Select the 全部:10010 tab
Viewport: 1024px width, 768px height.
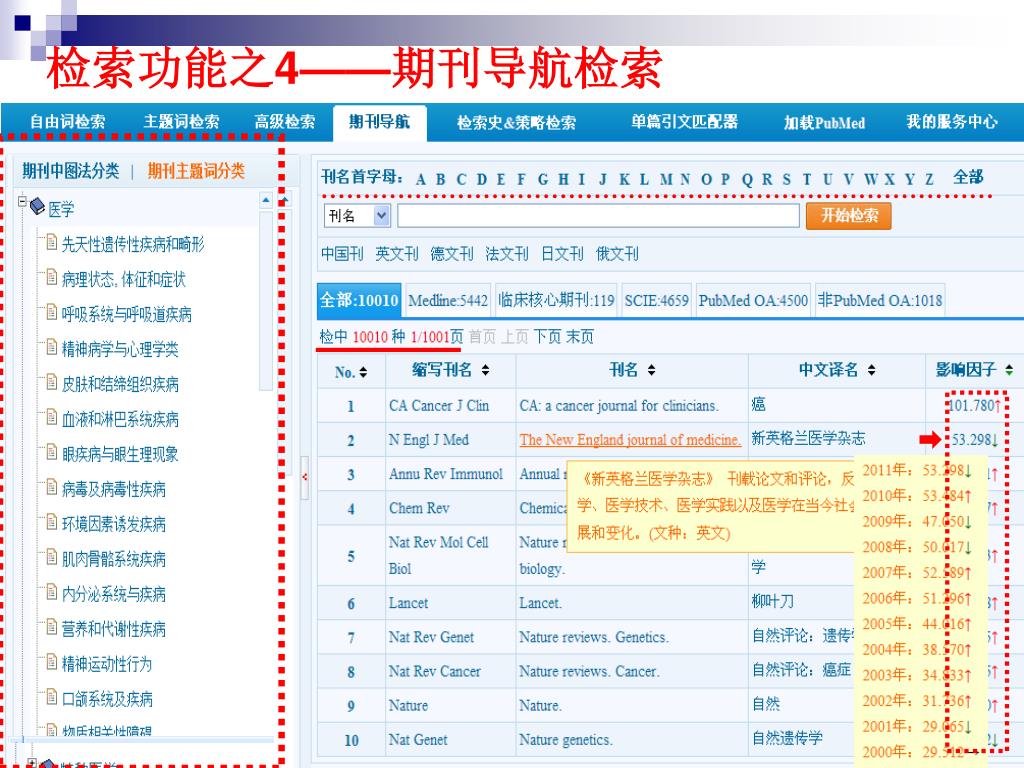(359, 300)
